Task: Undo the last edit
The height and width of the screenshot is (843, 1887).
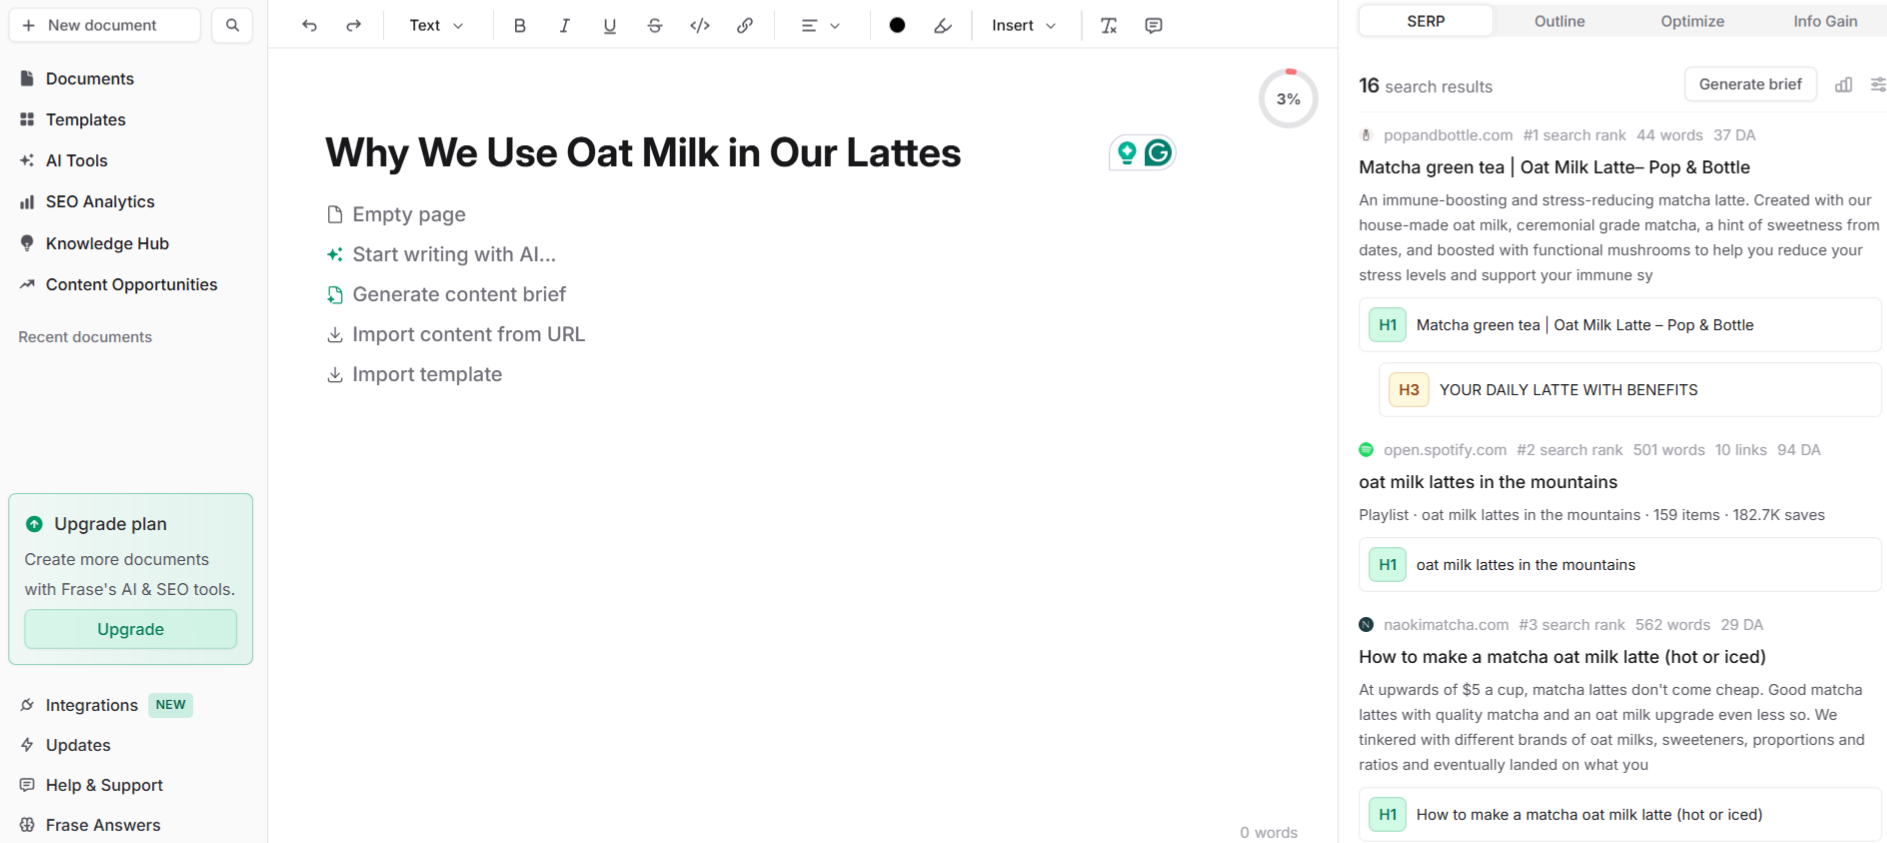Action: click(309, 26)
